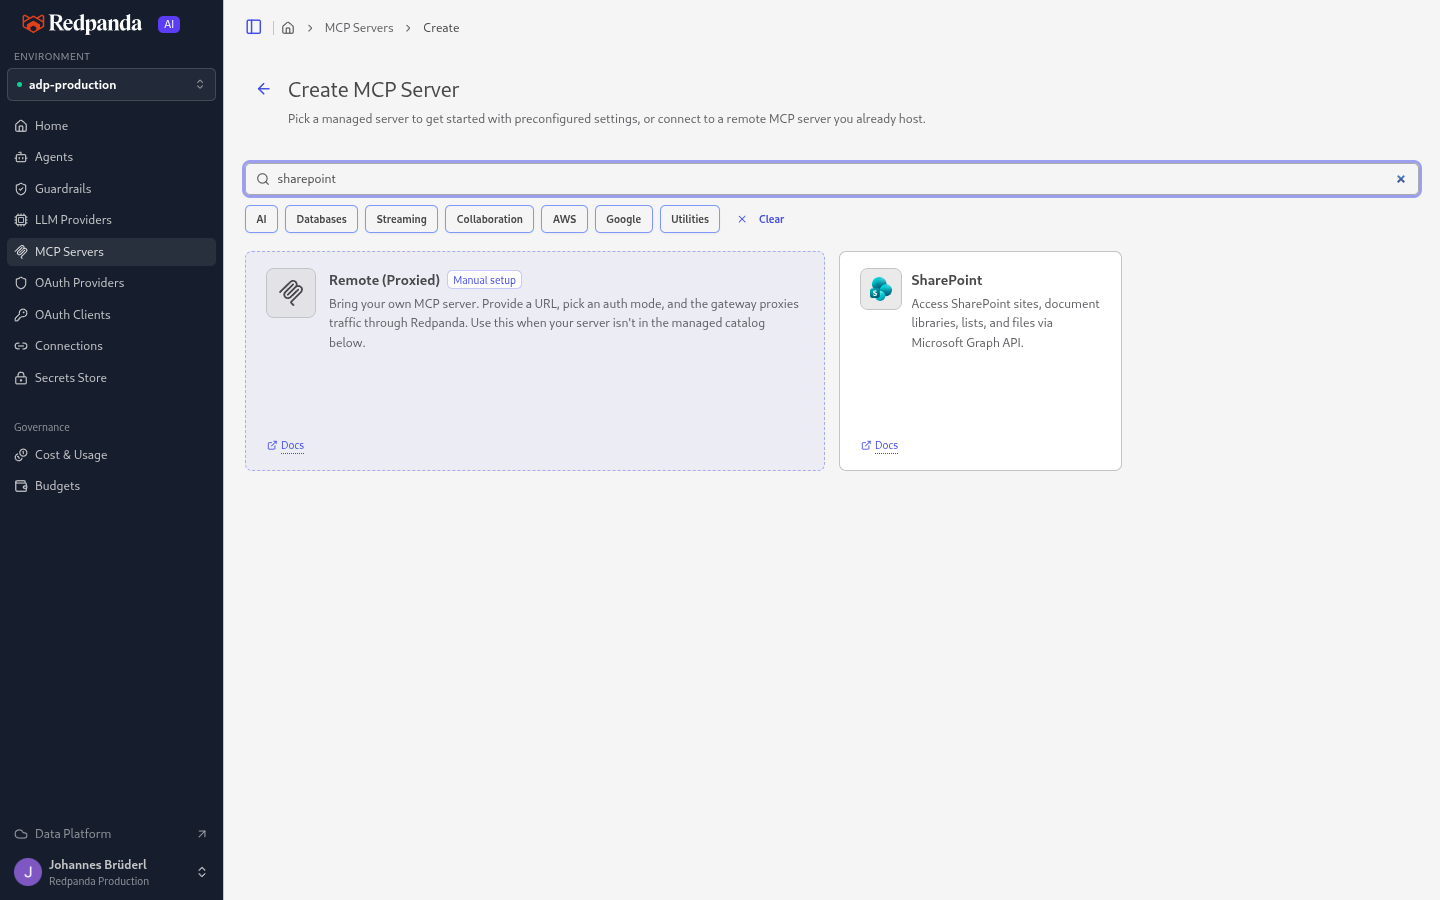Screen dimensions: 1440x900
Task: Go to LLM Providers page
Action: click(x=111, y=220)
